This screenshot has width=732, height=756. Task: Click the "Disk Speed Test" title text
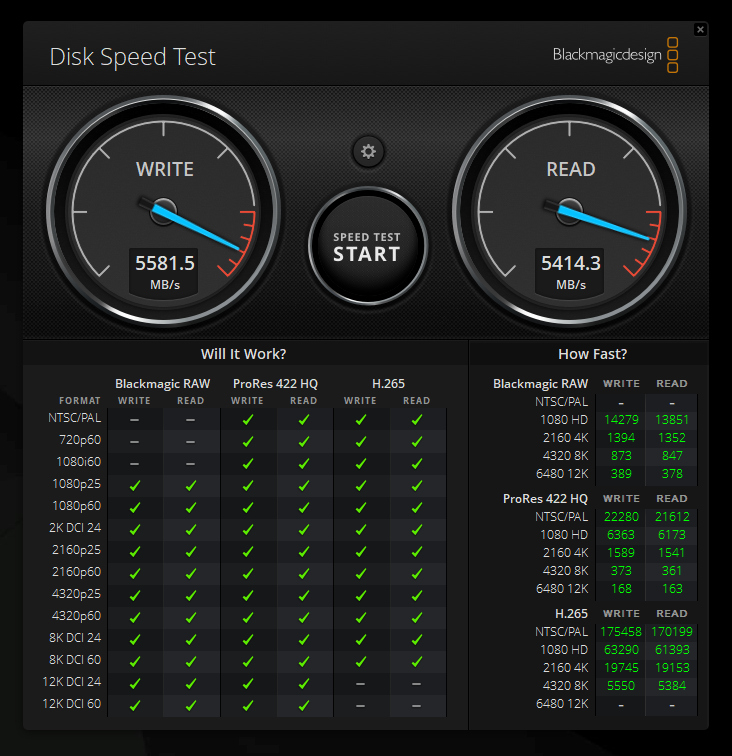tap(132, 57)
